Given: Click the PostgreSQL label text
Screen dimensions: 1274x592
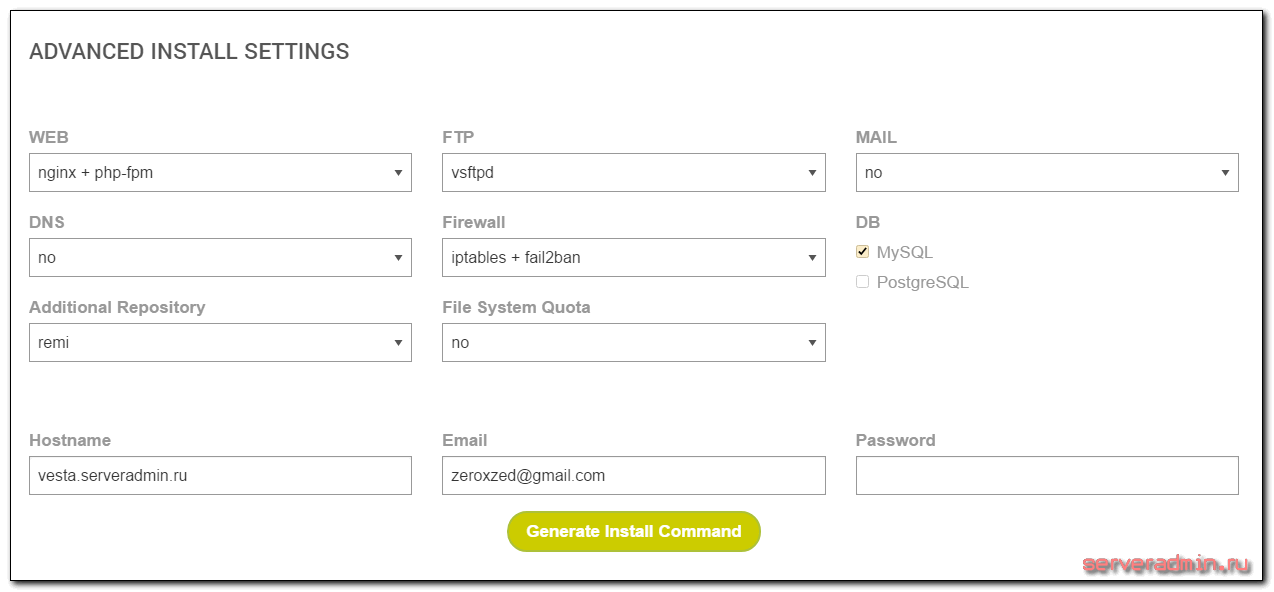Looking at the screenshot, I should pos(922,283).
